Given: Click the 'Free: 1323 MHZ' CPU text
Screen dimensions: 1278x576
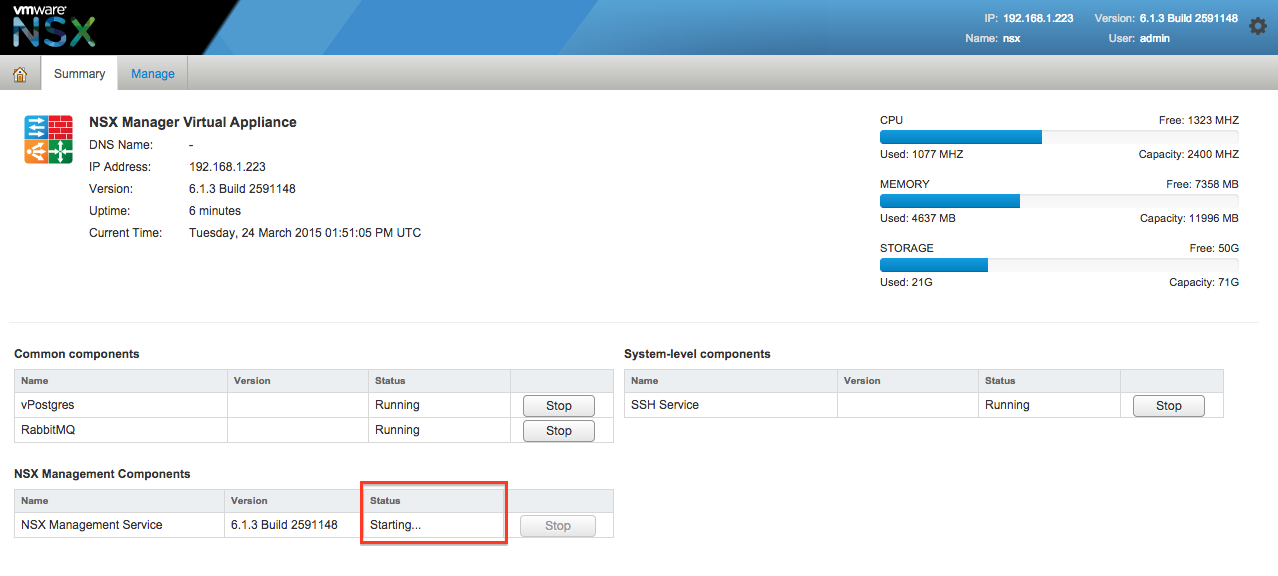Looking at the screenshot, I should pos(1199,120).
